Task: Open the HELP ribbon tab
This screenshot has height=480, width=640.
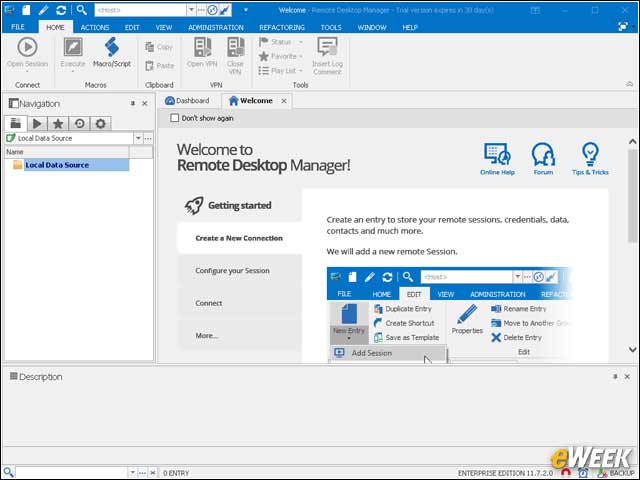Action: pyautogui.click(x=410, y=27)
